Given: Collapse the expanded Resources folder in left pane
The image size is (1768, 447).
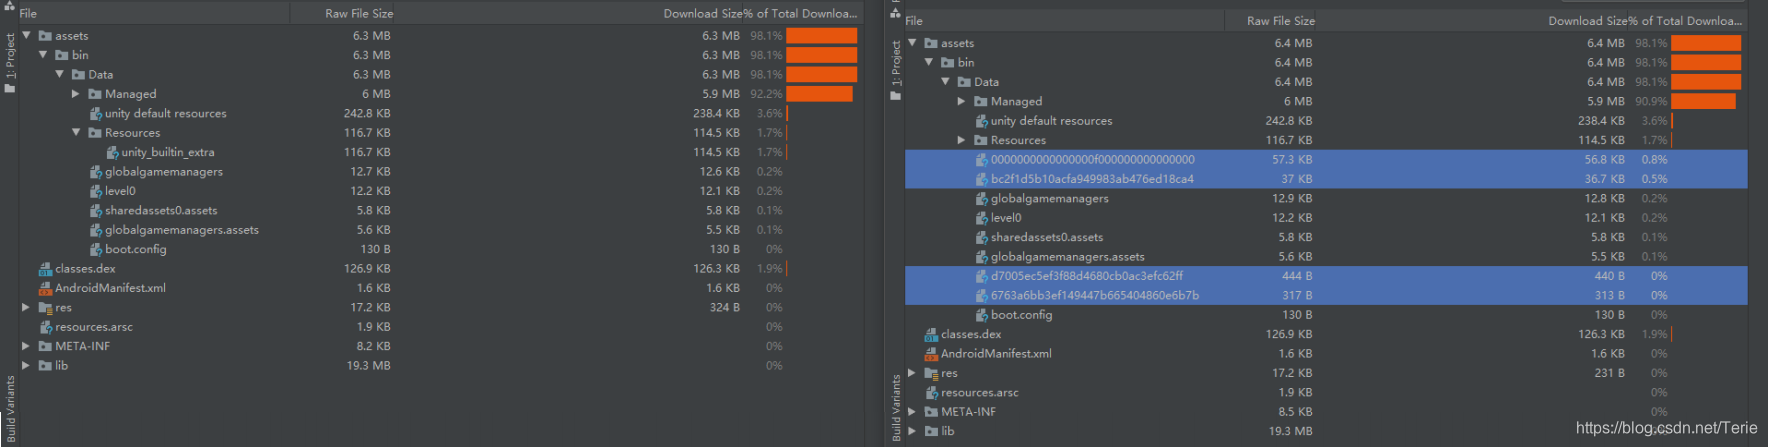Looking at the screenshot, I should click(76, 132).
